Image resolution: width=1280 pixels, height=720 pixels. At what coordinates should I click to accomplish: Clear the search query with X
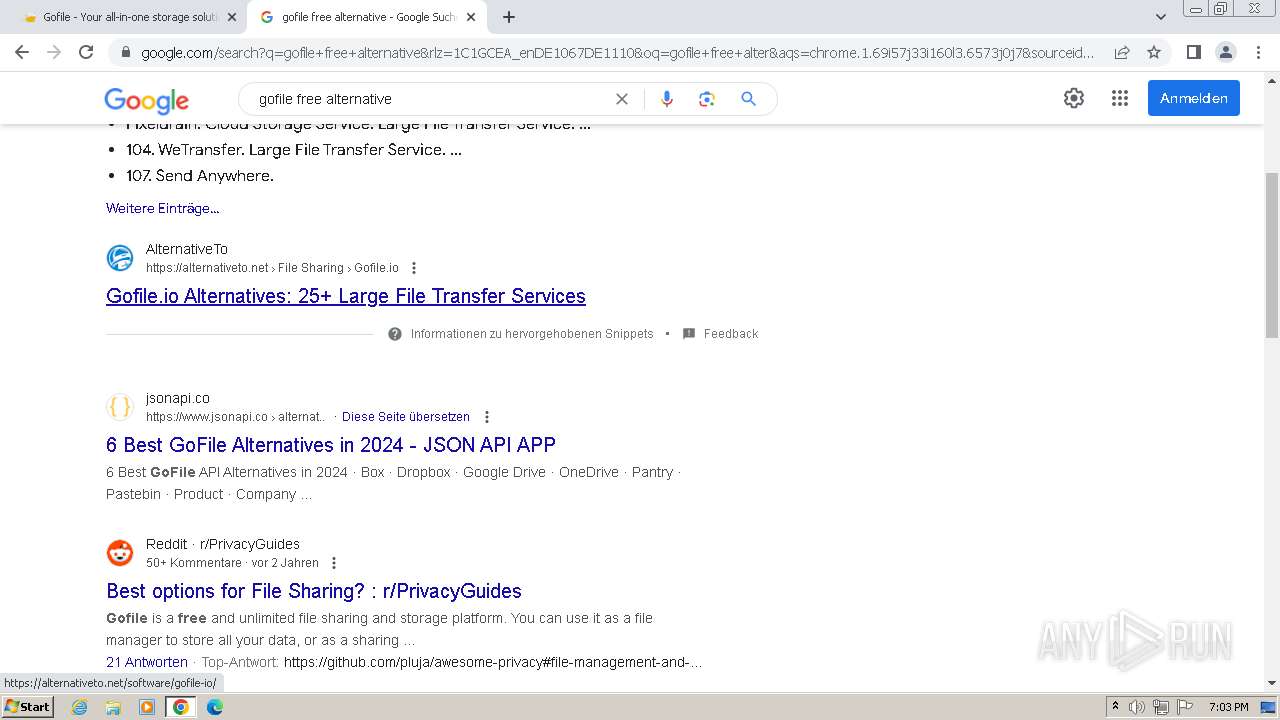(622, 99)
